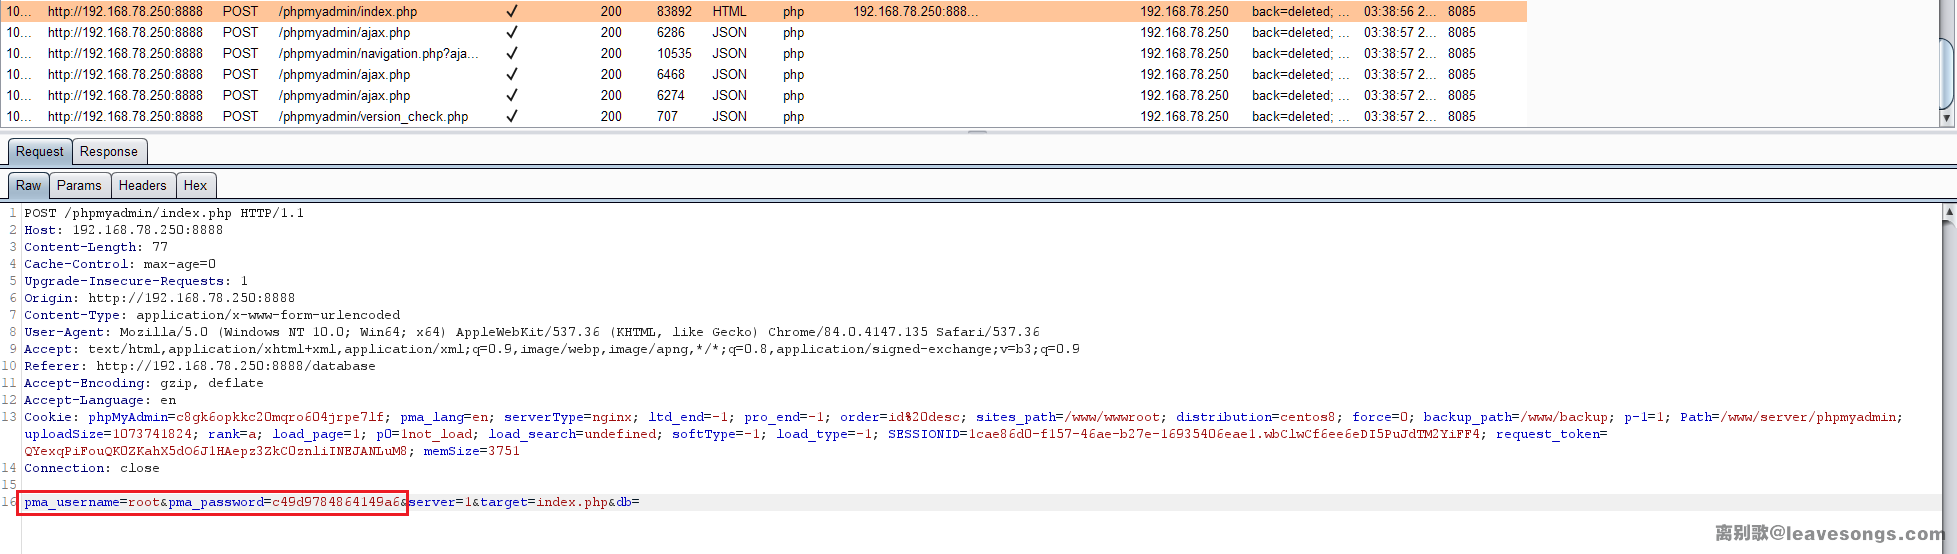The image size is (1957, 554).
Task: Click the pma_username request body line
Action: tap(212, 502)
